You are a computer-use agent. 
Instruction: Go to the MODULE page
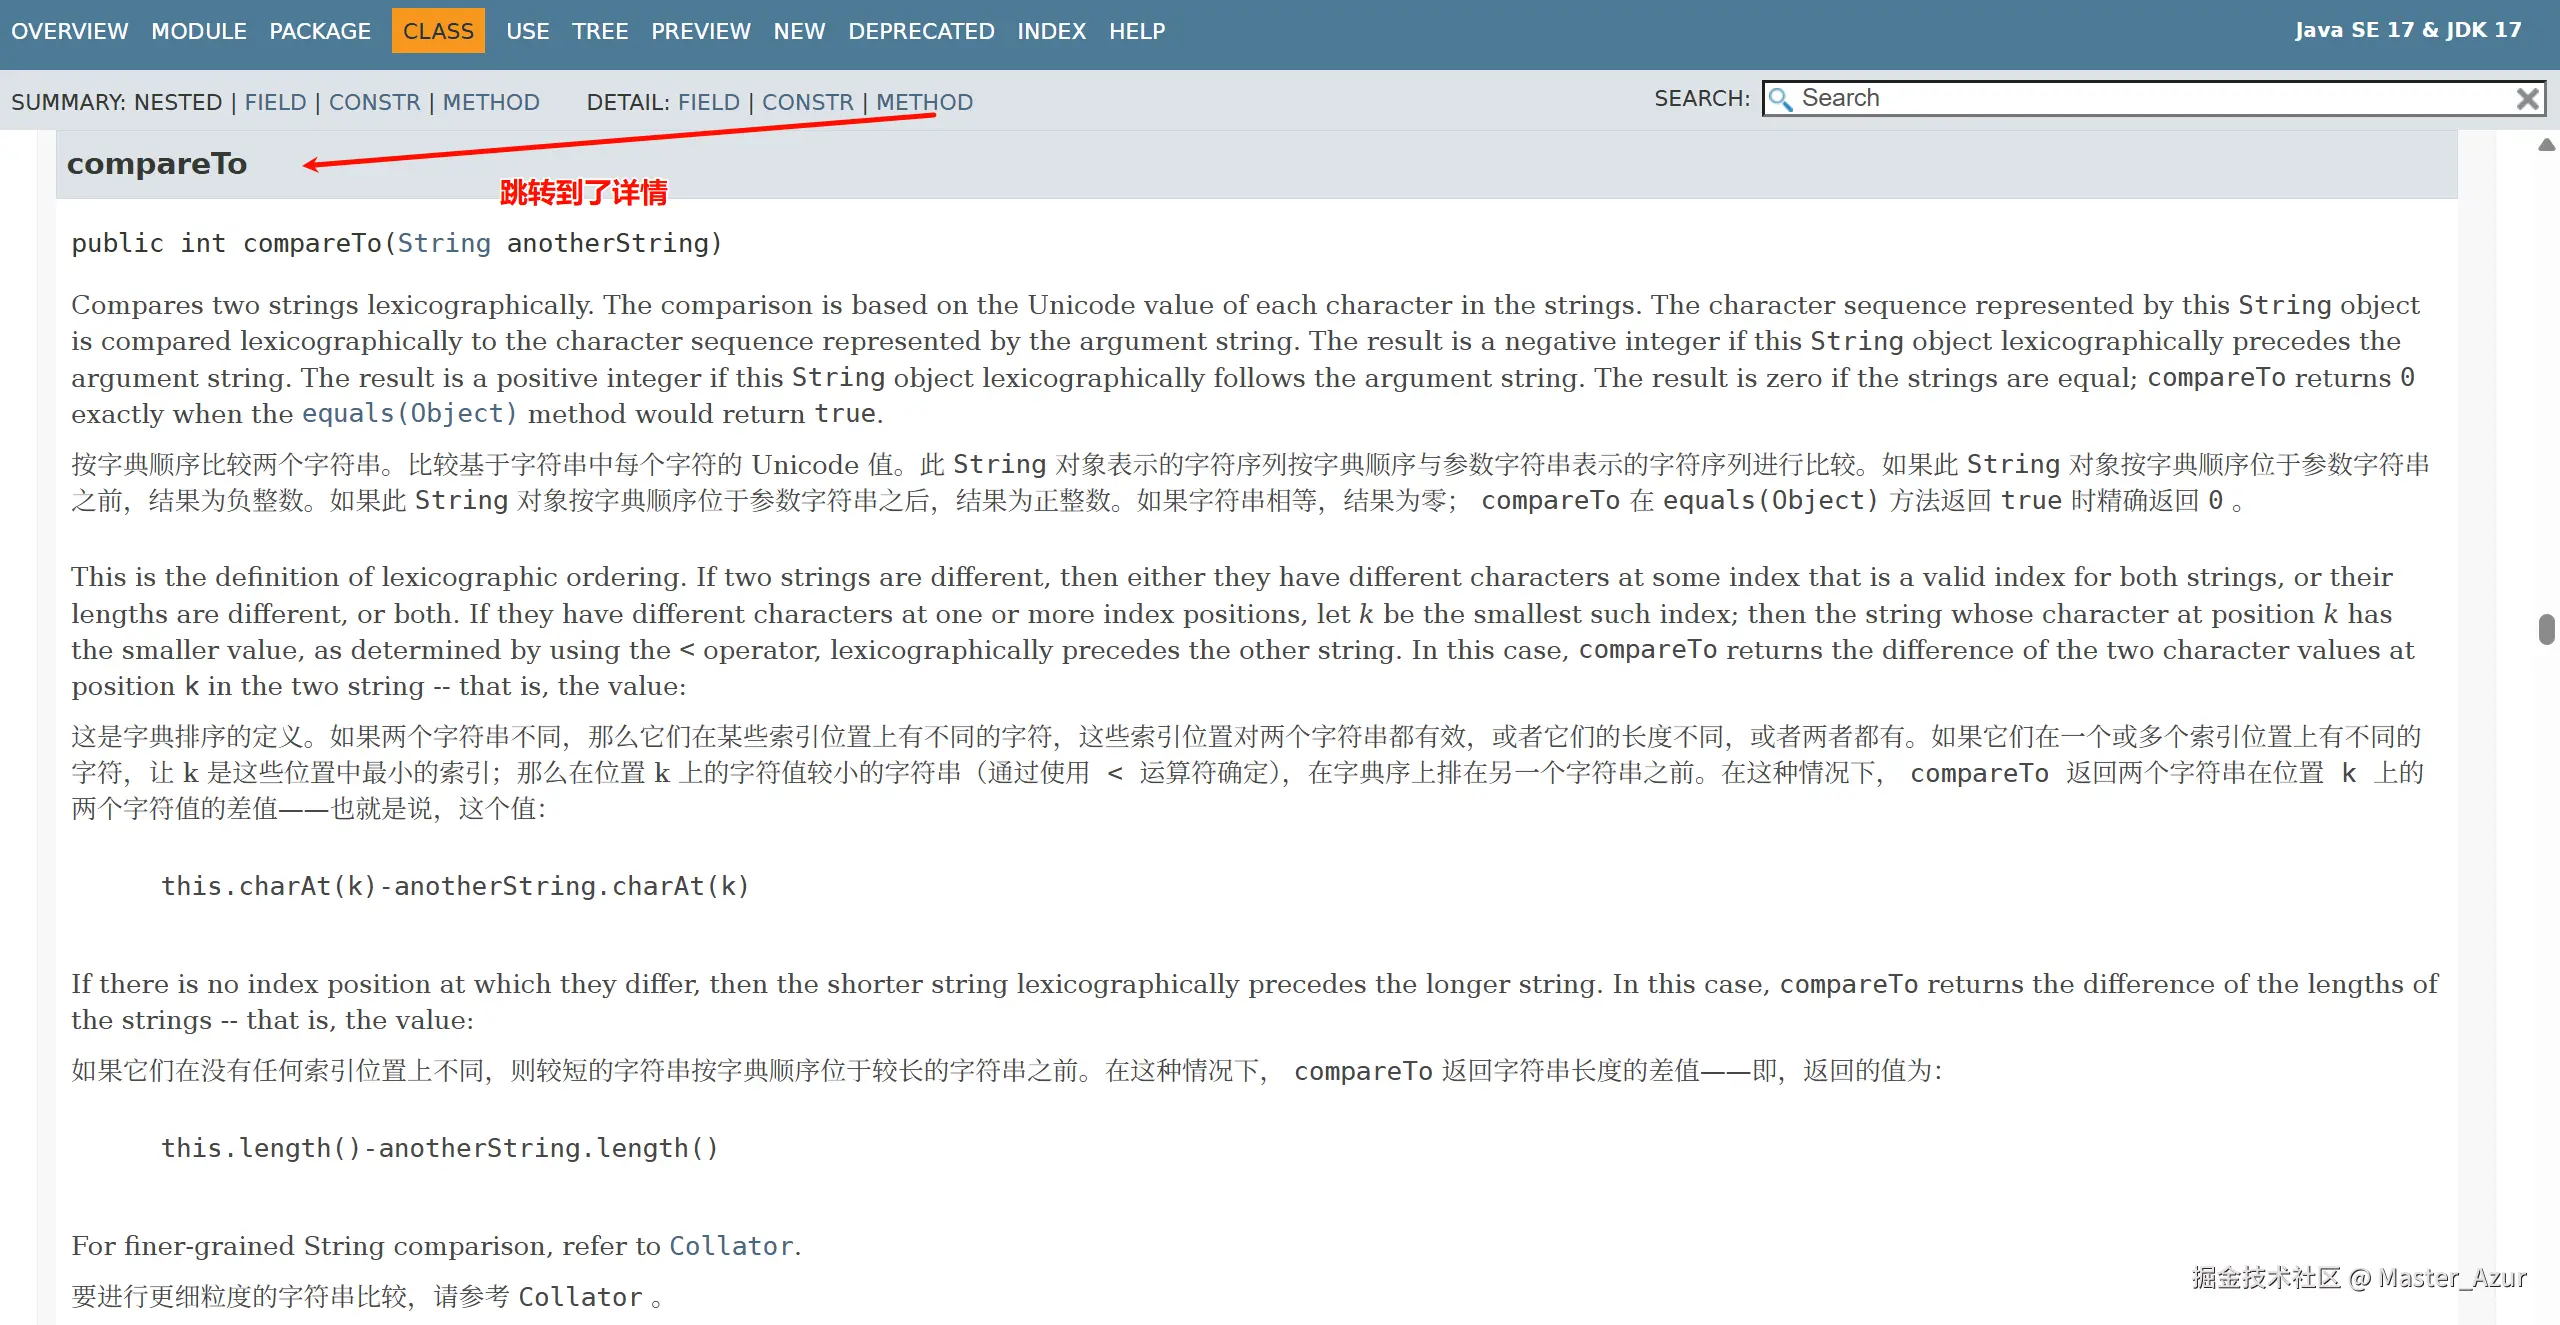199,31
